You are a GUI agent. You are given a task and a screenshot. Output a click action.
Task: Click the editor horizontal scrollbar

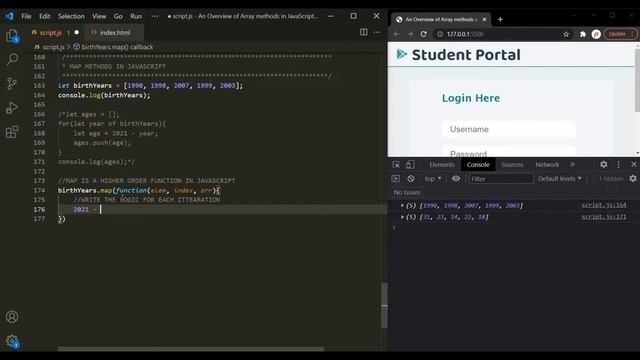pos(191,349)
